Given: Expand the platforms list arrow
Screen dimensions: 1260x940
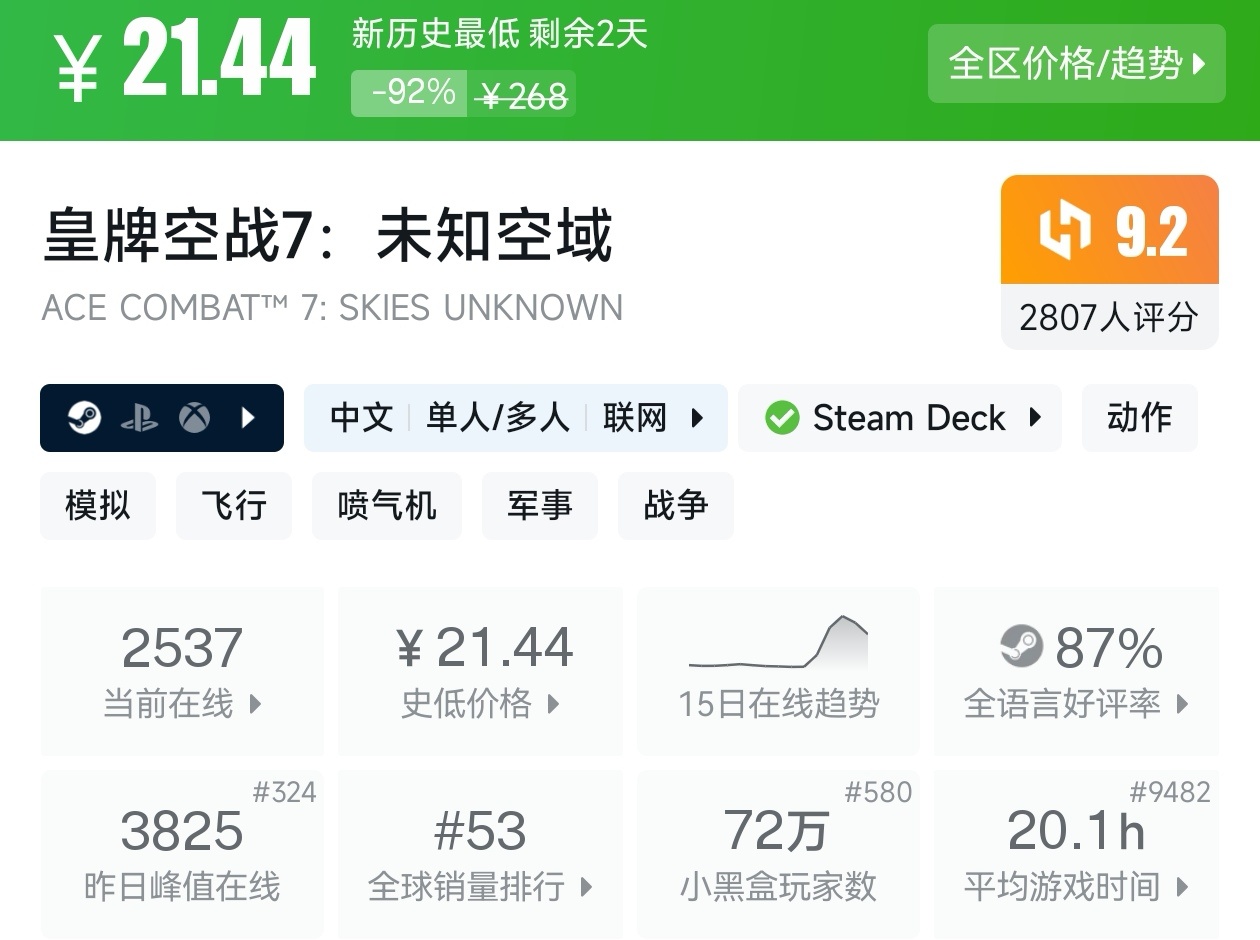Looking at the screenshot, I should click(248, 418).
